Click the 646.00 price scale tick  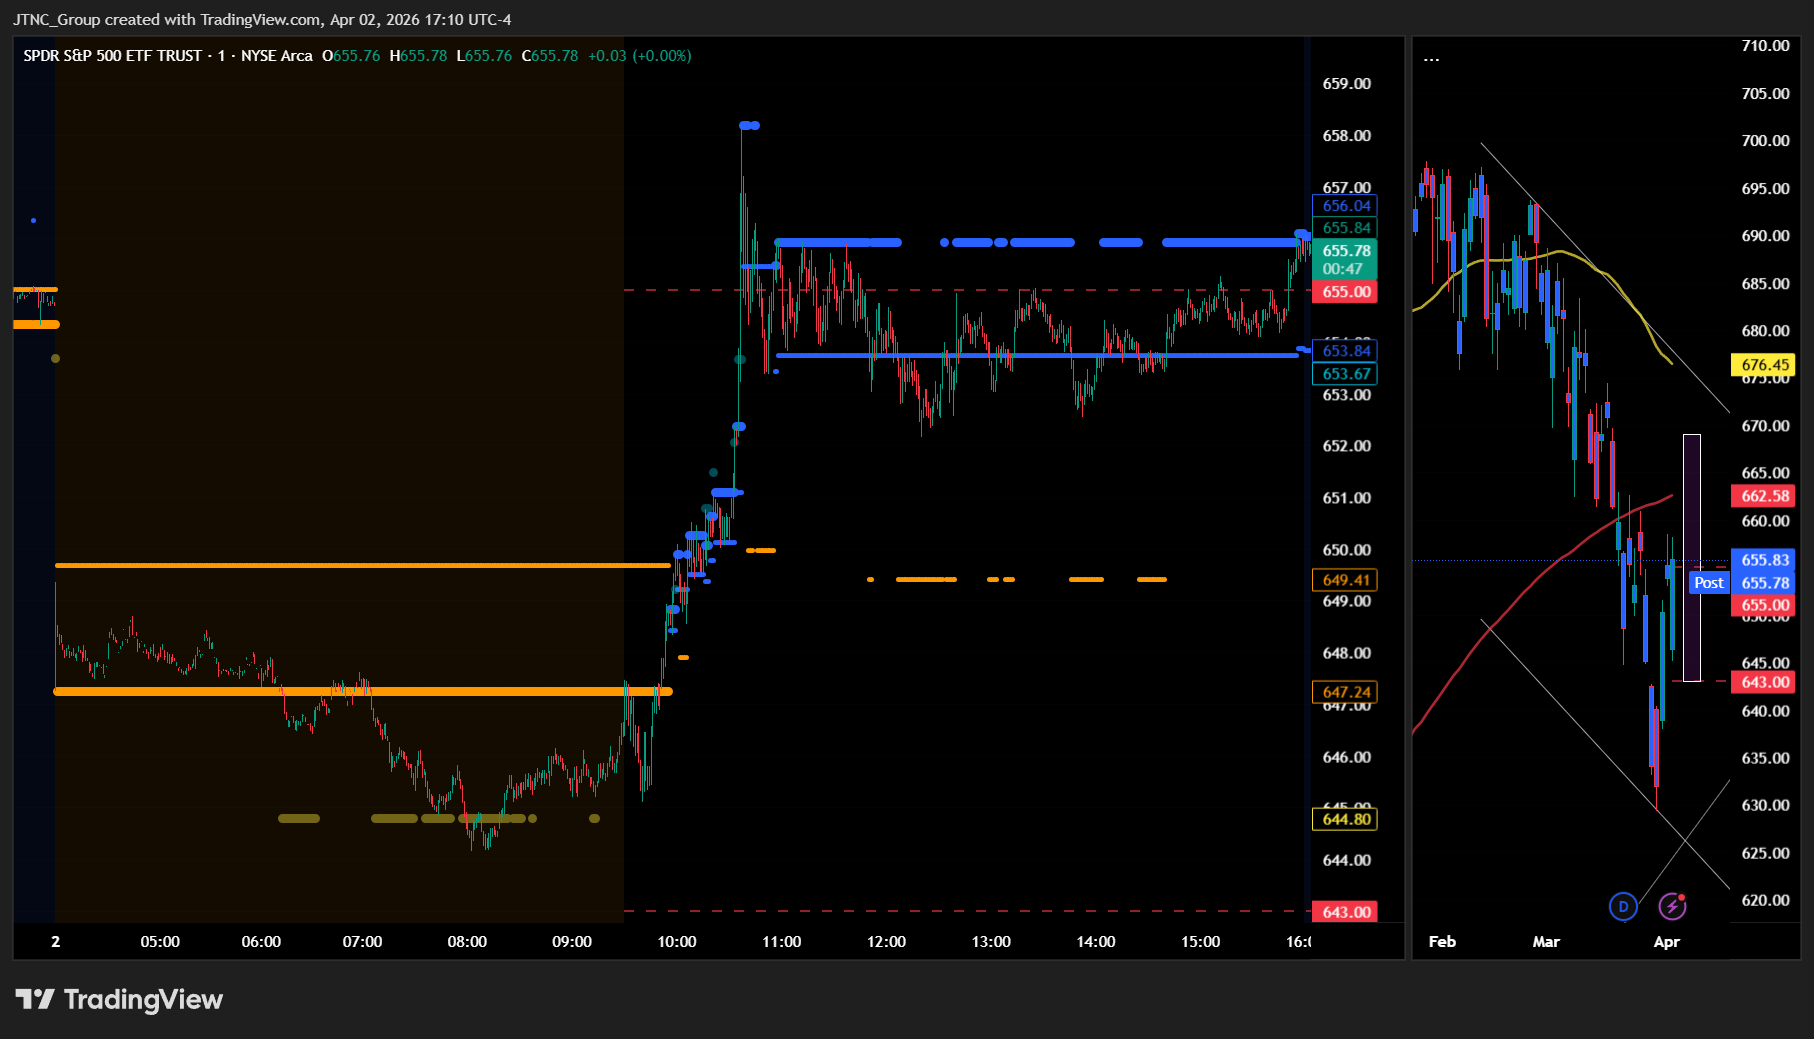click(x=1346, y=757)
